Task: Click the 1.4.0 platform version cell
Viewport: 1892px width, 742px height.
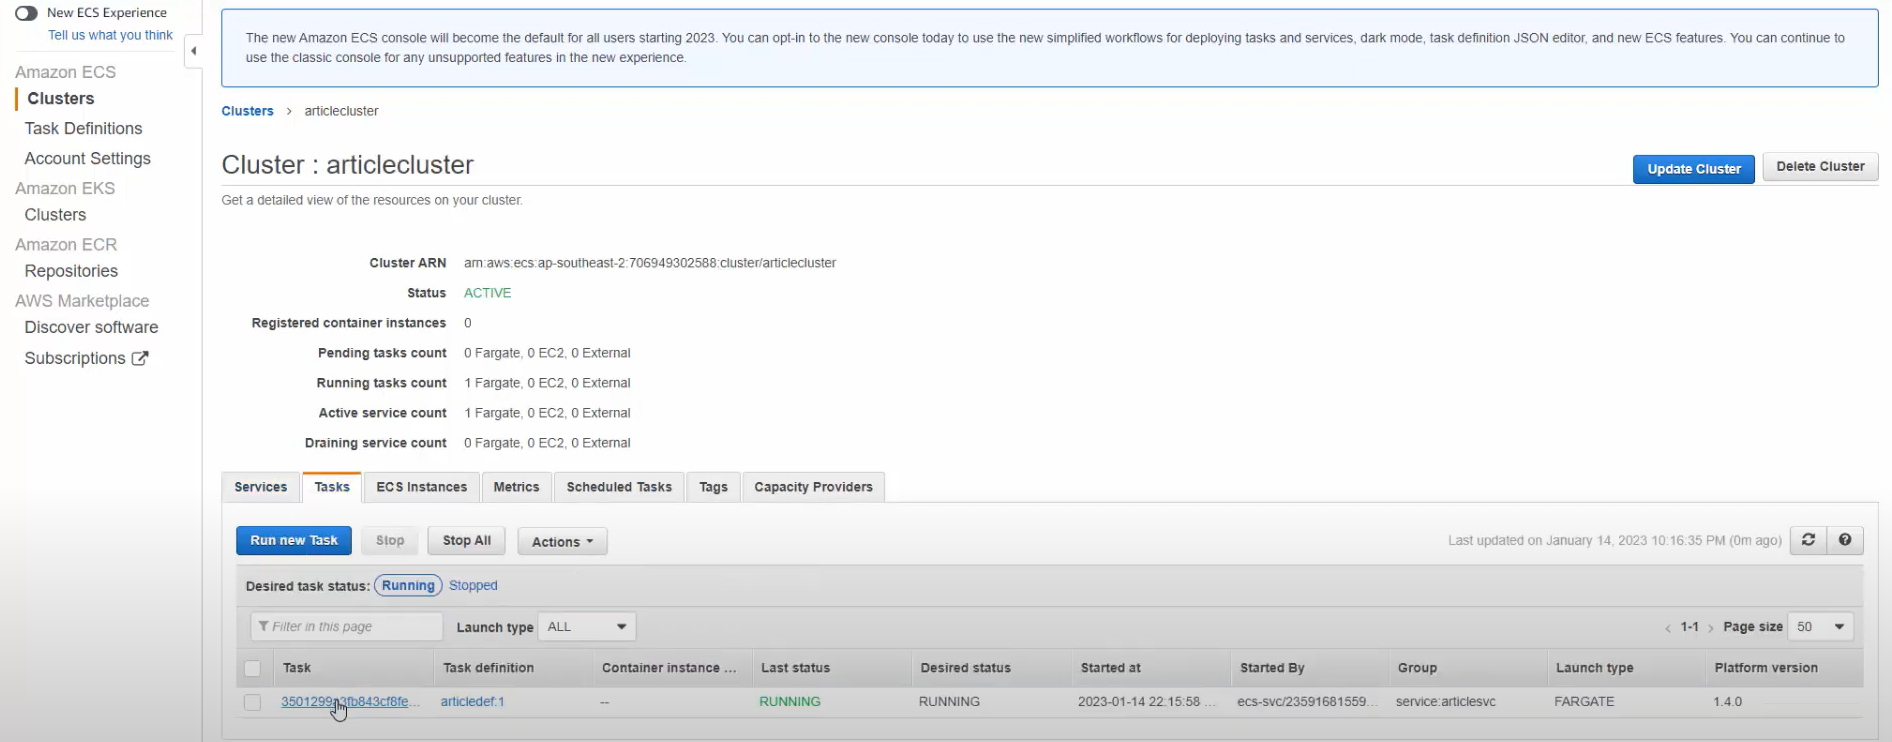Action: tap(1727, 702)
